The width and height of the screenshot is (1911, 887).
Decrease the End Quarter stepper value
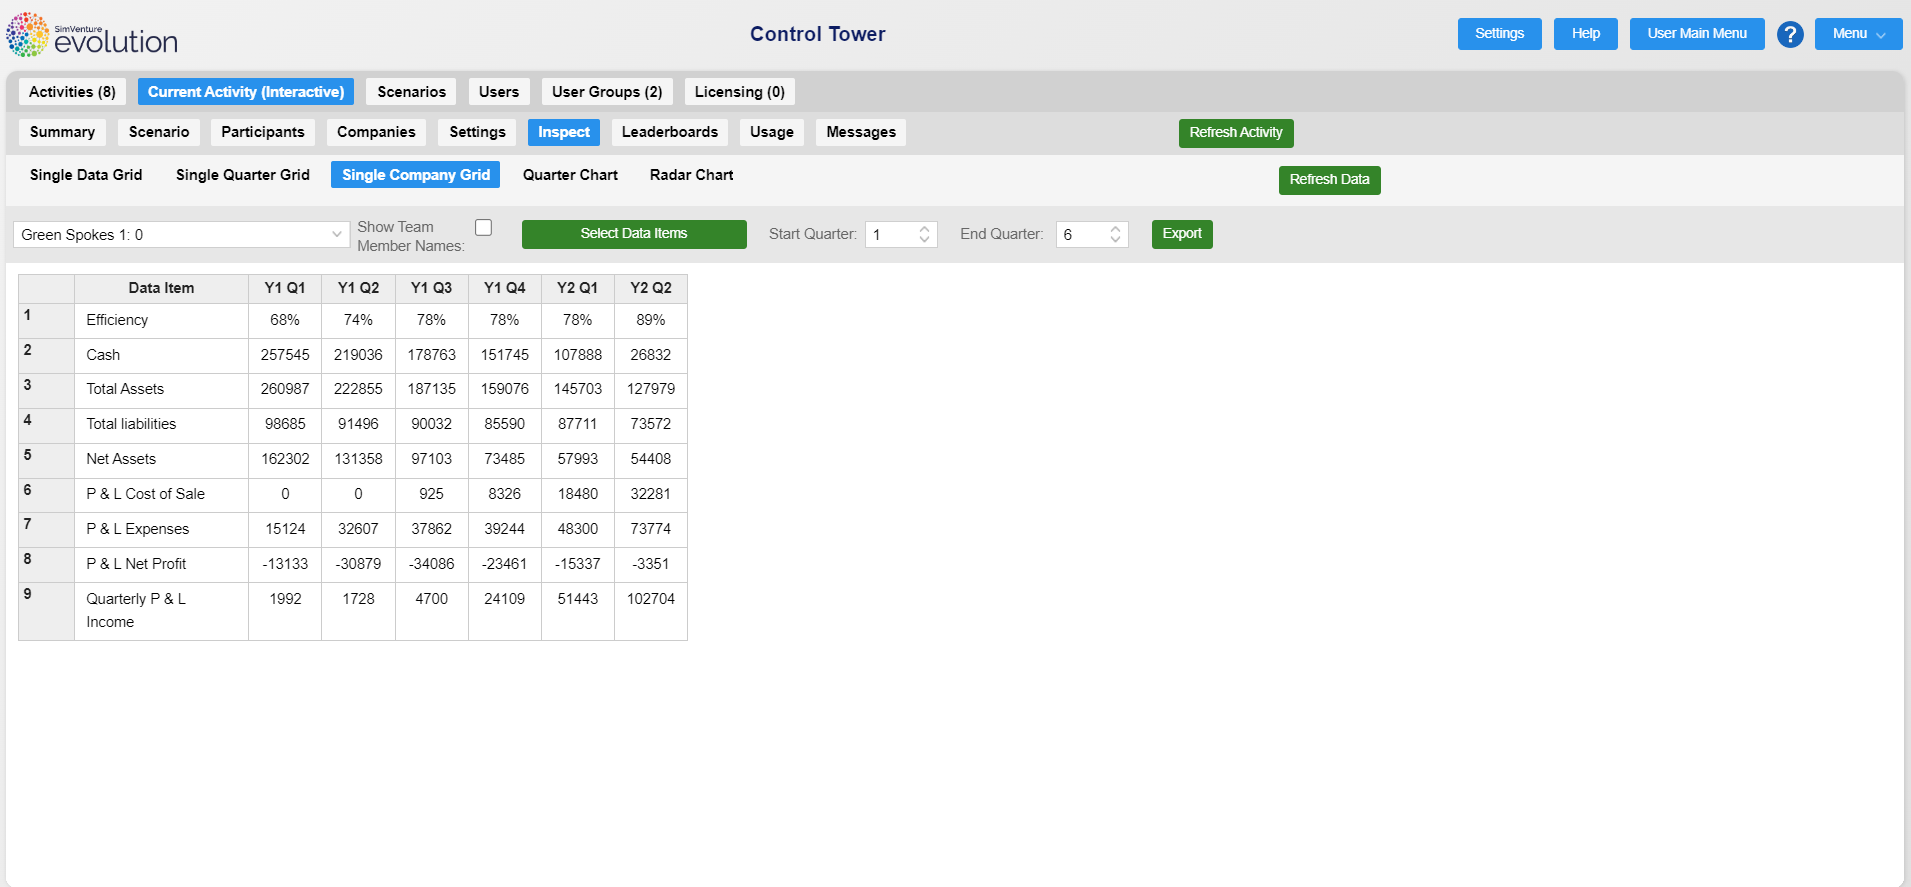(x=1115, y=240)
